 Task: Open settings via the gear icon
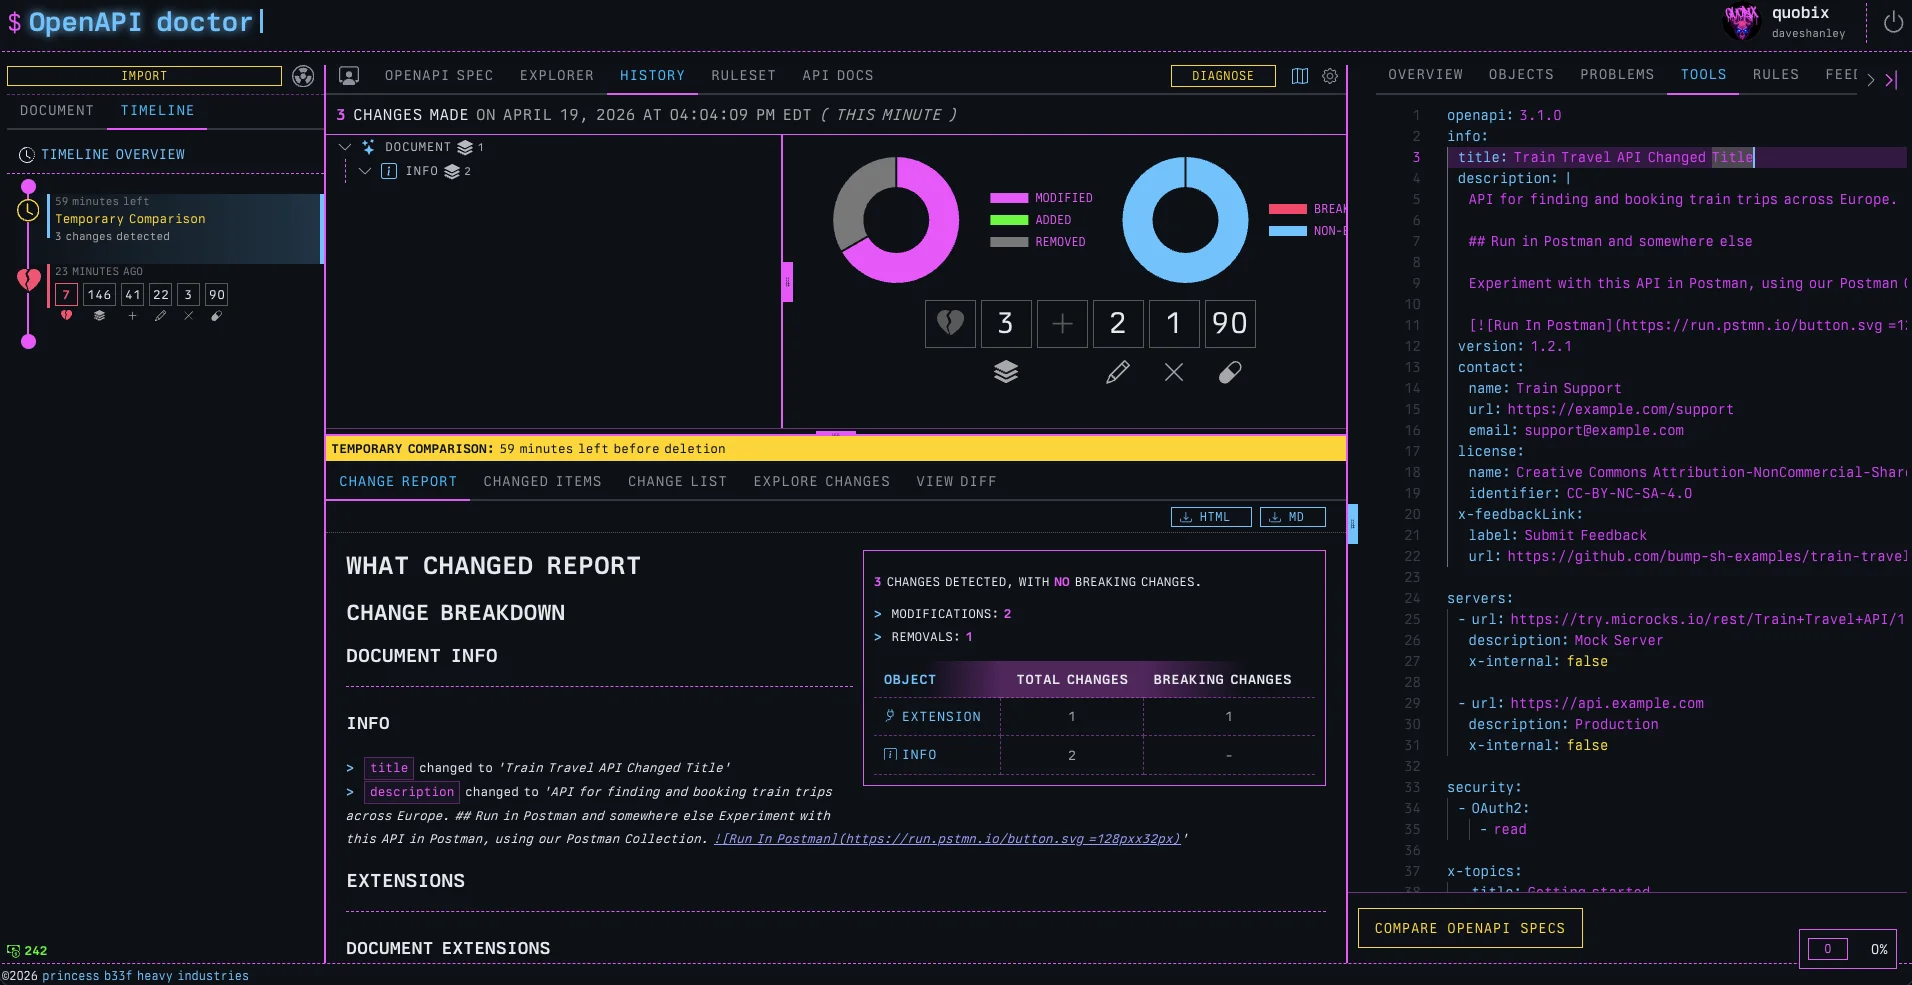1330,76
